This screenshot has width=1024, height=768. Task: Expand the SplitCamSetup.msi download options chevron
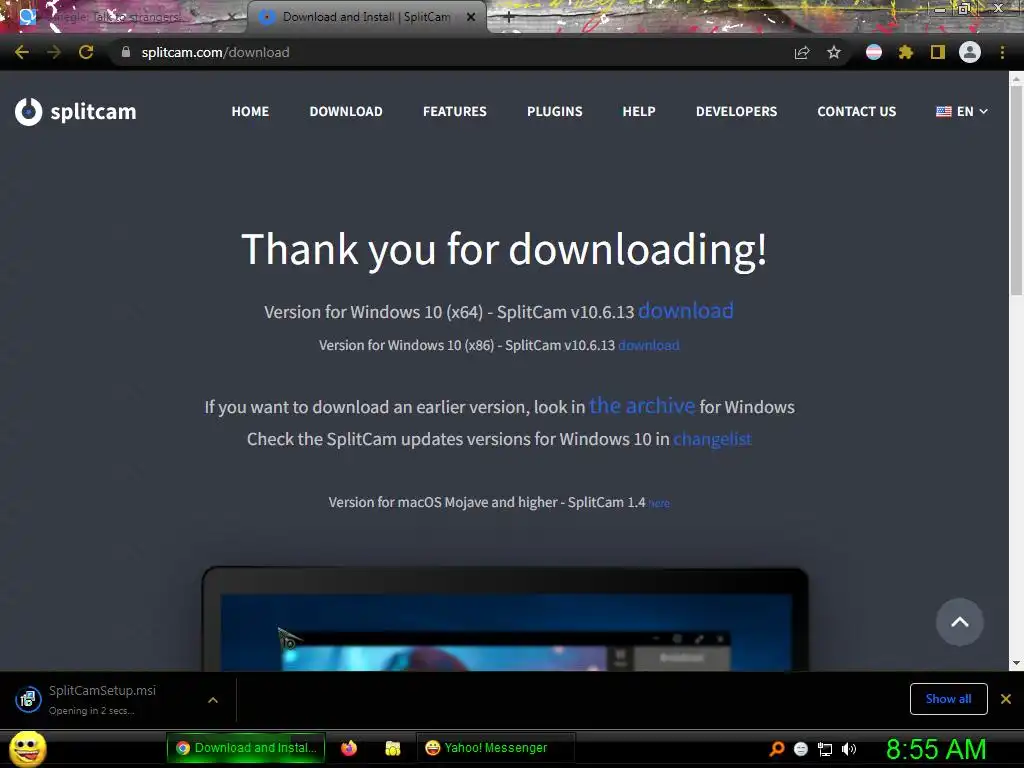pos(213,700)
